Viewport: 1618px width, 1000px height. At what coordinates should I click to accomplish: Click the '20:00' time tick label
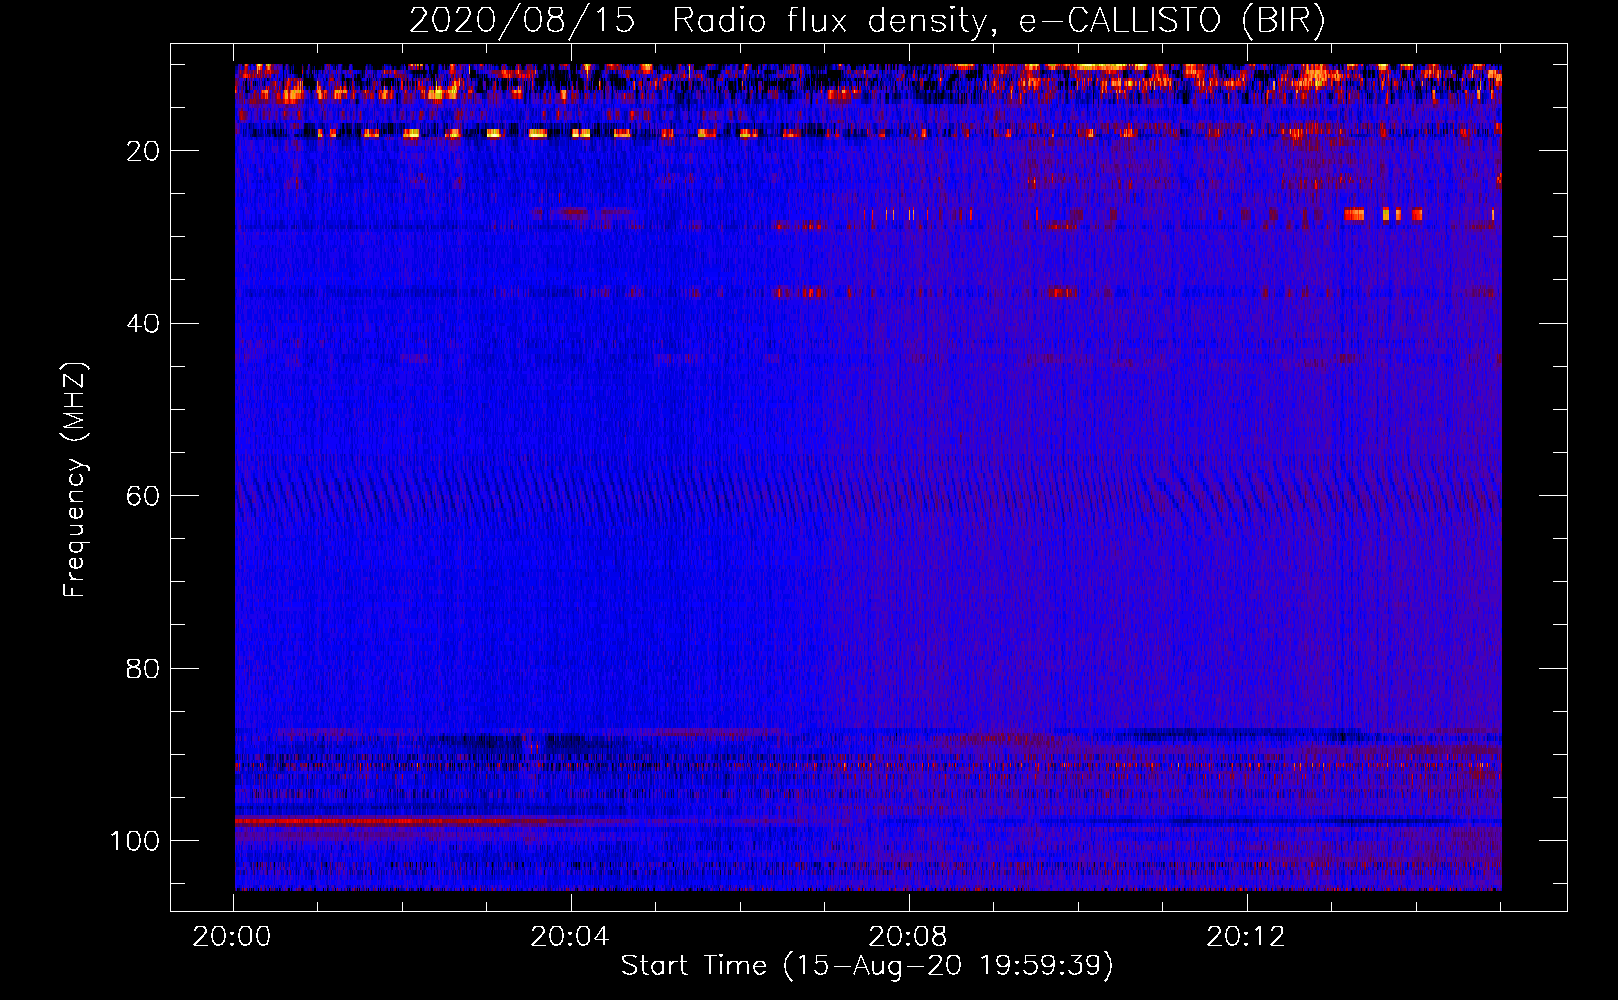tap(232, 937)
